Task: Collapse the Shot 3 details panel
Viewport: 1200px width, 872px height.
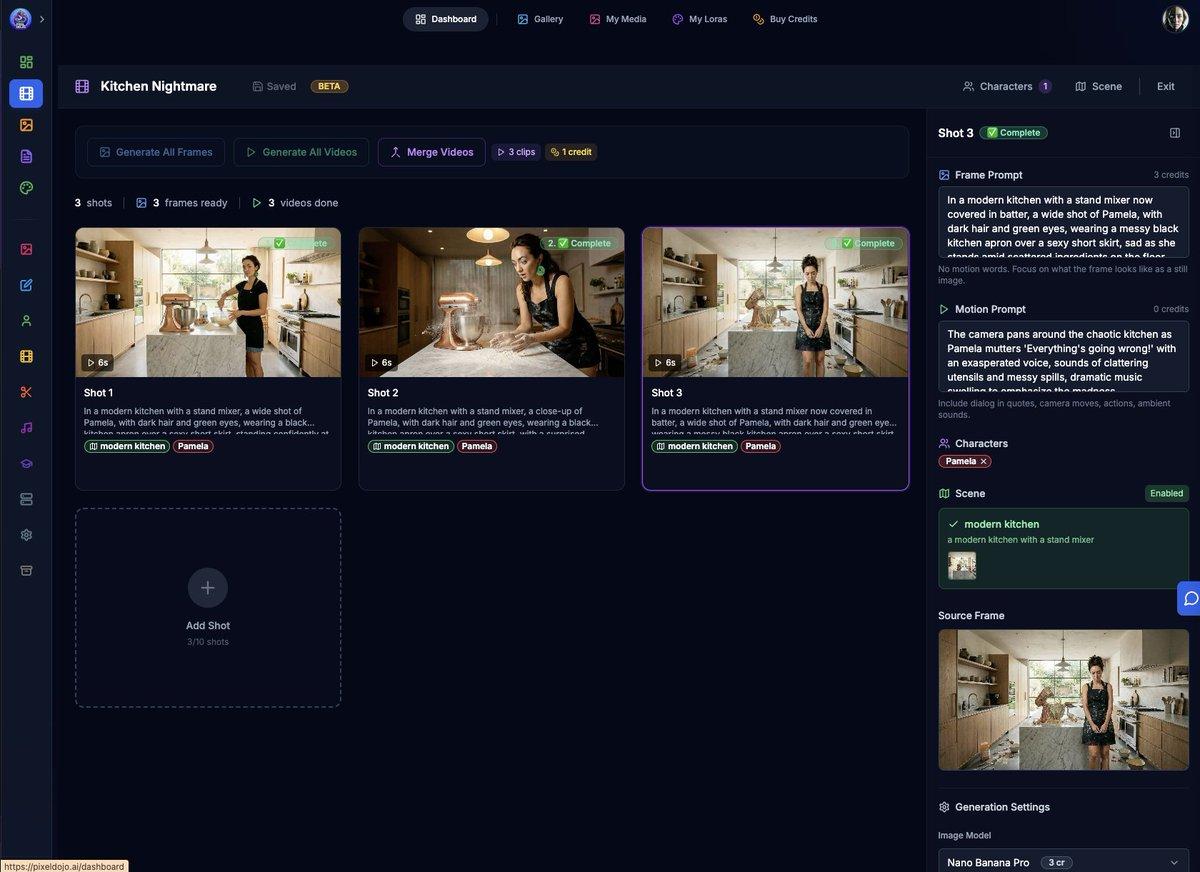Action: pos(1175,133)
